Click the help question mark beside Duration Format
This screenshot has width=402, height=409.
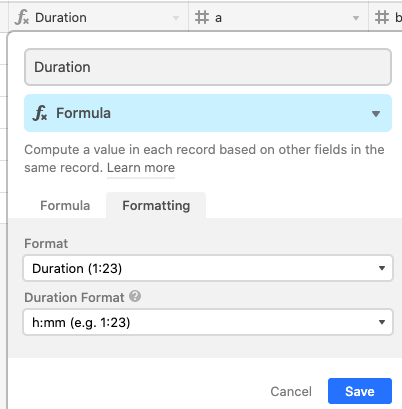coord(135,296)
